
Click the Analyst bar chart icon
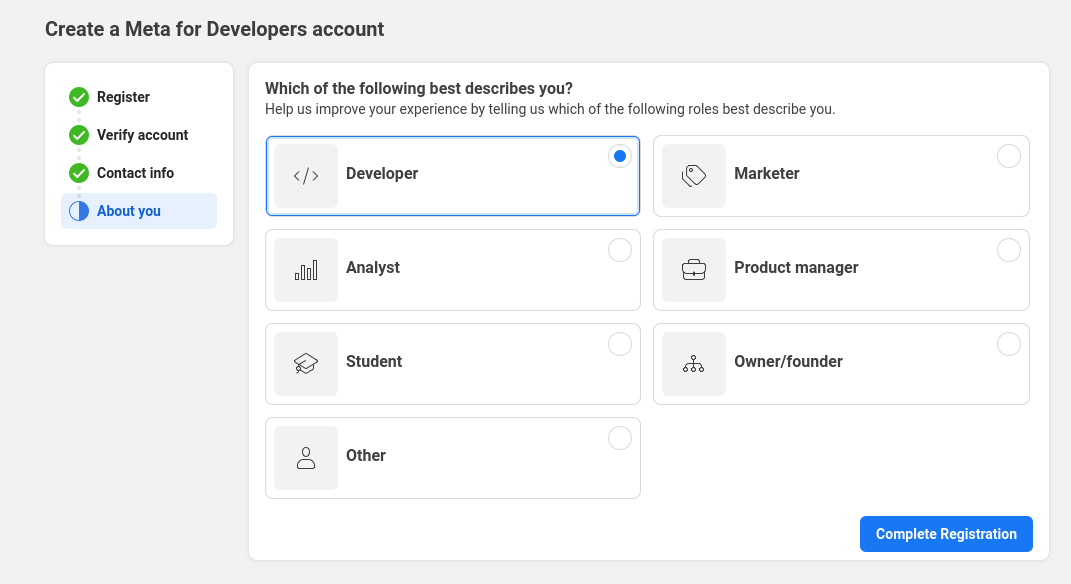coord(306,270)
